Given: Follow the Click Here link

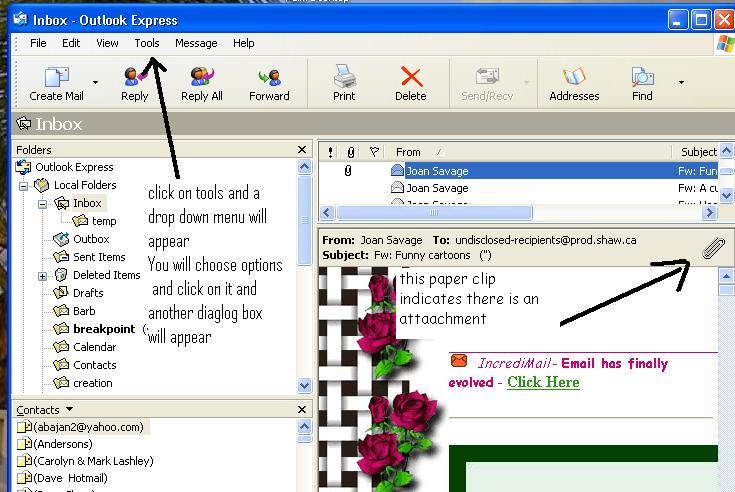Looking at the screenshot, I should (x=543, y=382).
